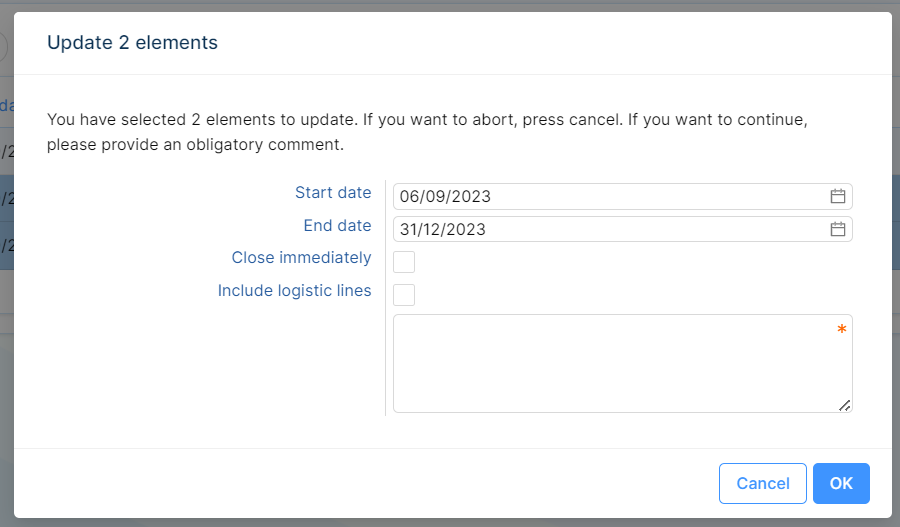This screenshot has width=900, height=527.
Task: Open the Start date calendar picker
Action: click(x=838, y=197)
